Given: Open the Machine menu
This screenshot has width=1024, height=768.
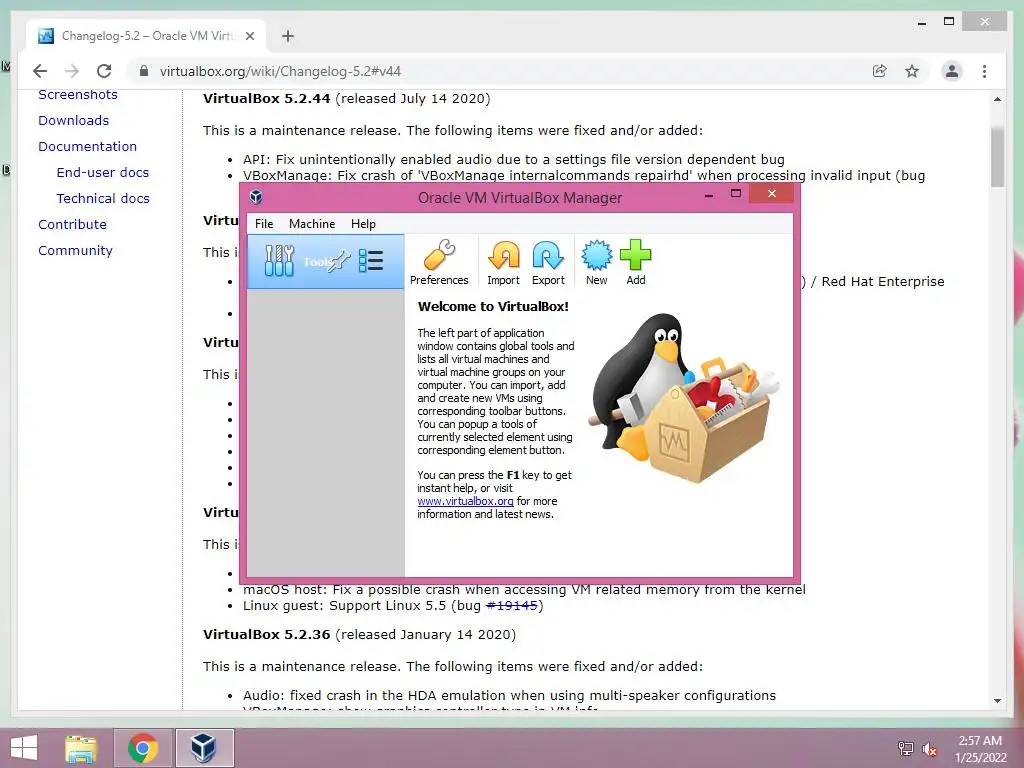Looking at the screenshot, I should (312, 223).
